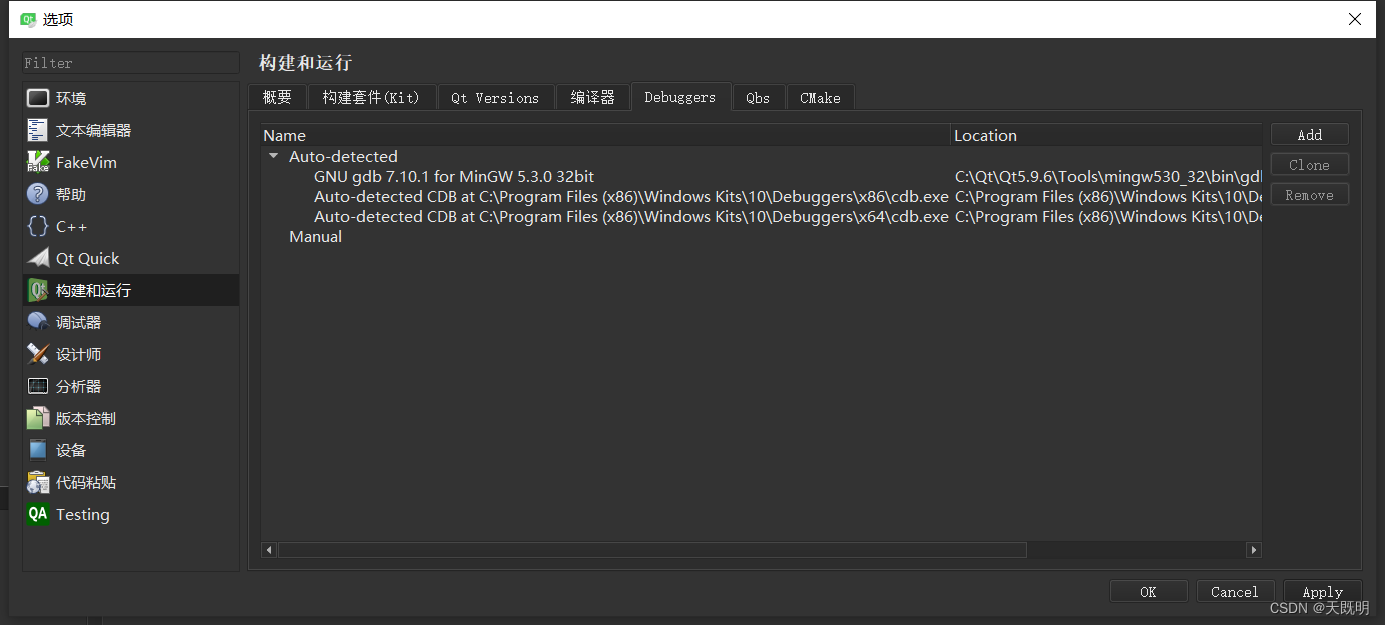
Task: Click the Qt logo in title bar
Action: coord(28,19)
